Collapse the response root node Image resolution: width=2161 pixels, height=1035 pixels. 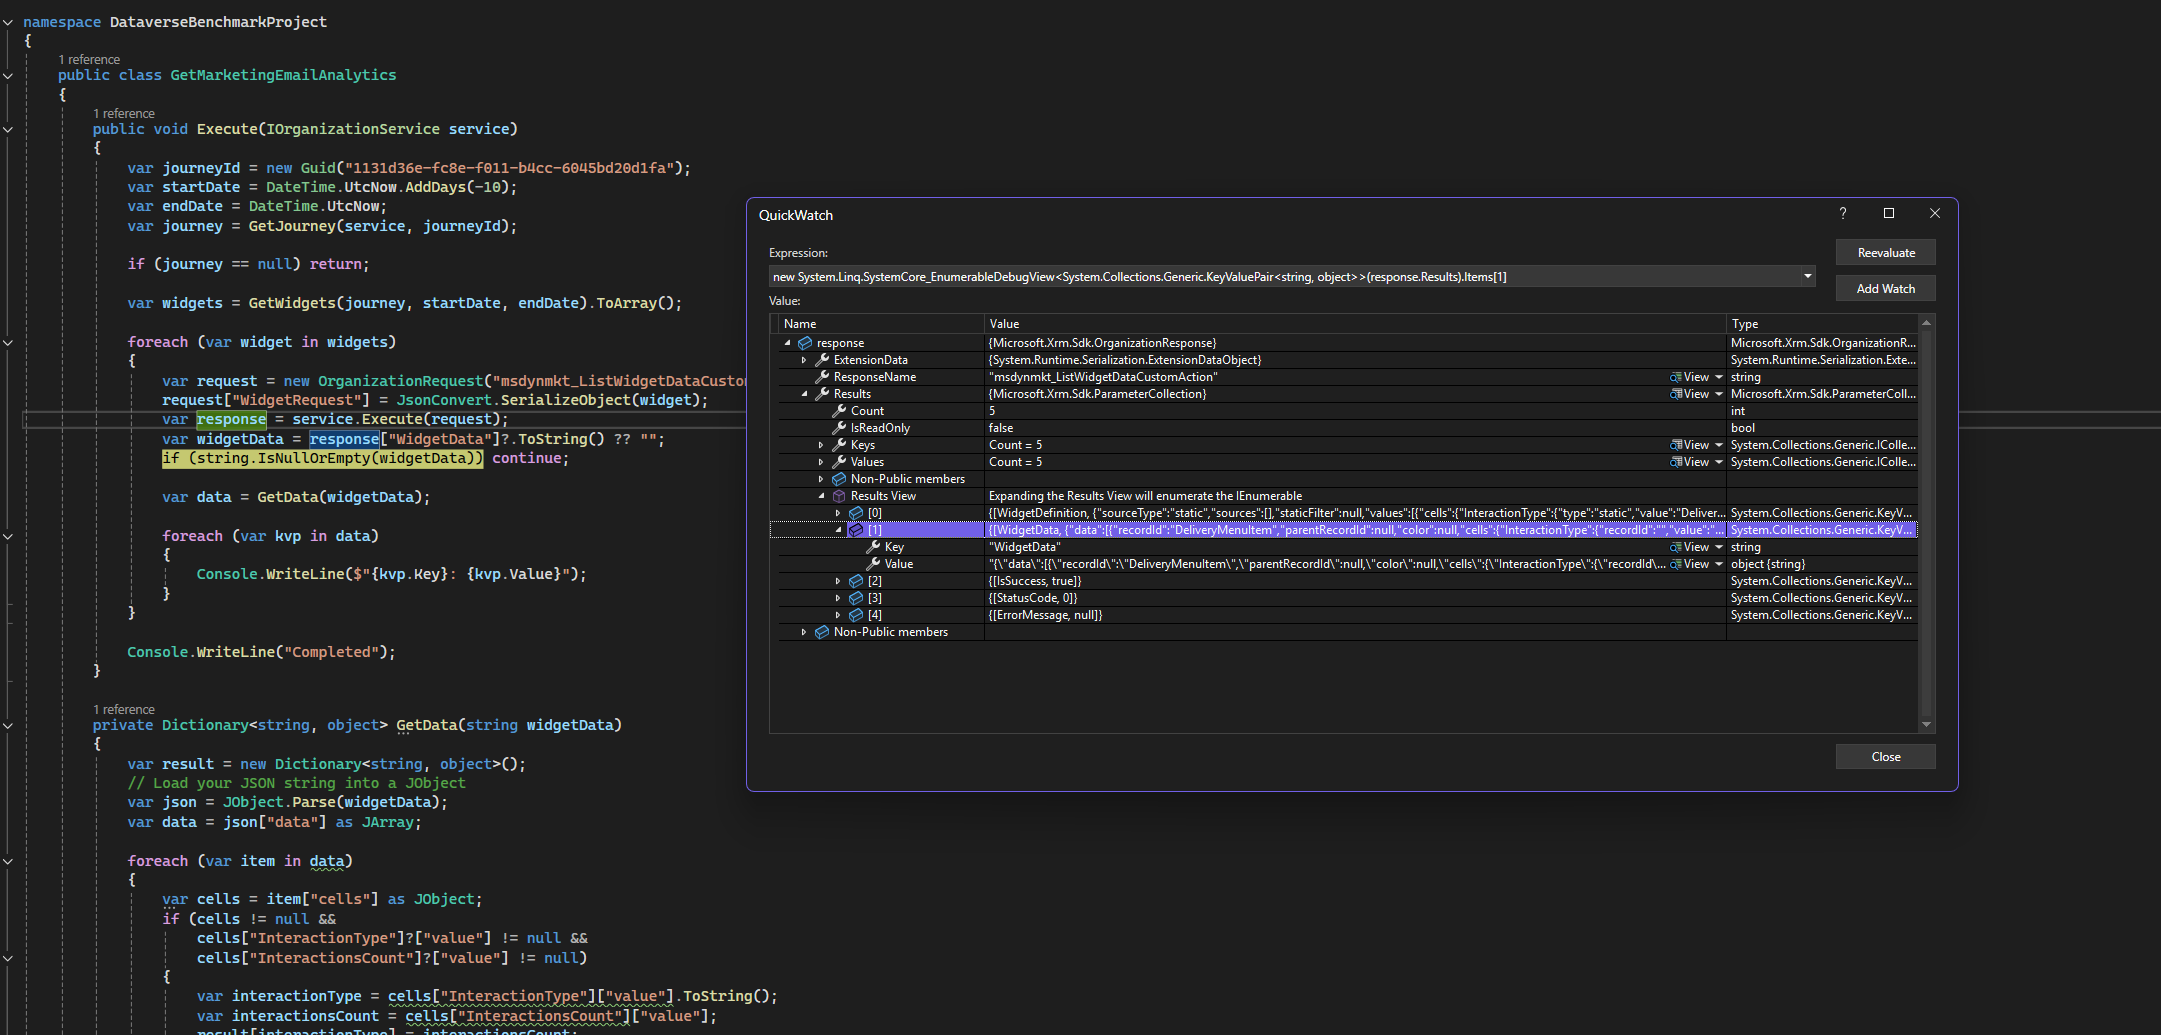(x=787, y=343)
